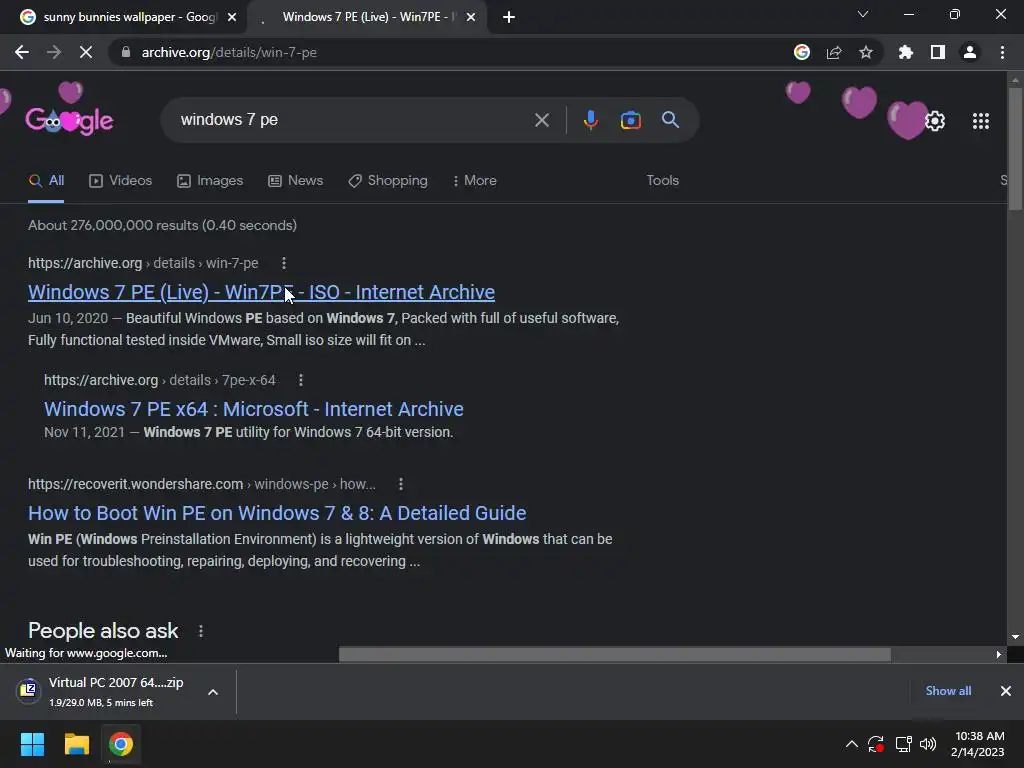Switch to the Shopping results tab
The width and height of the screenshot is (1024, 768).
coord(388,180)
